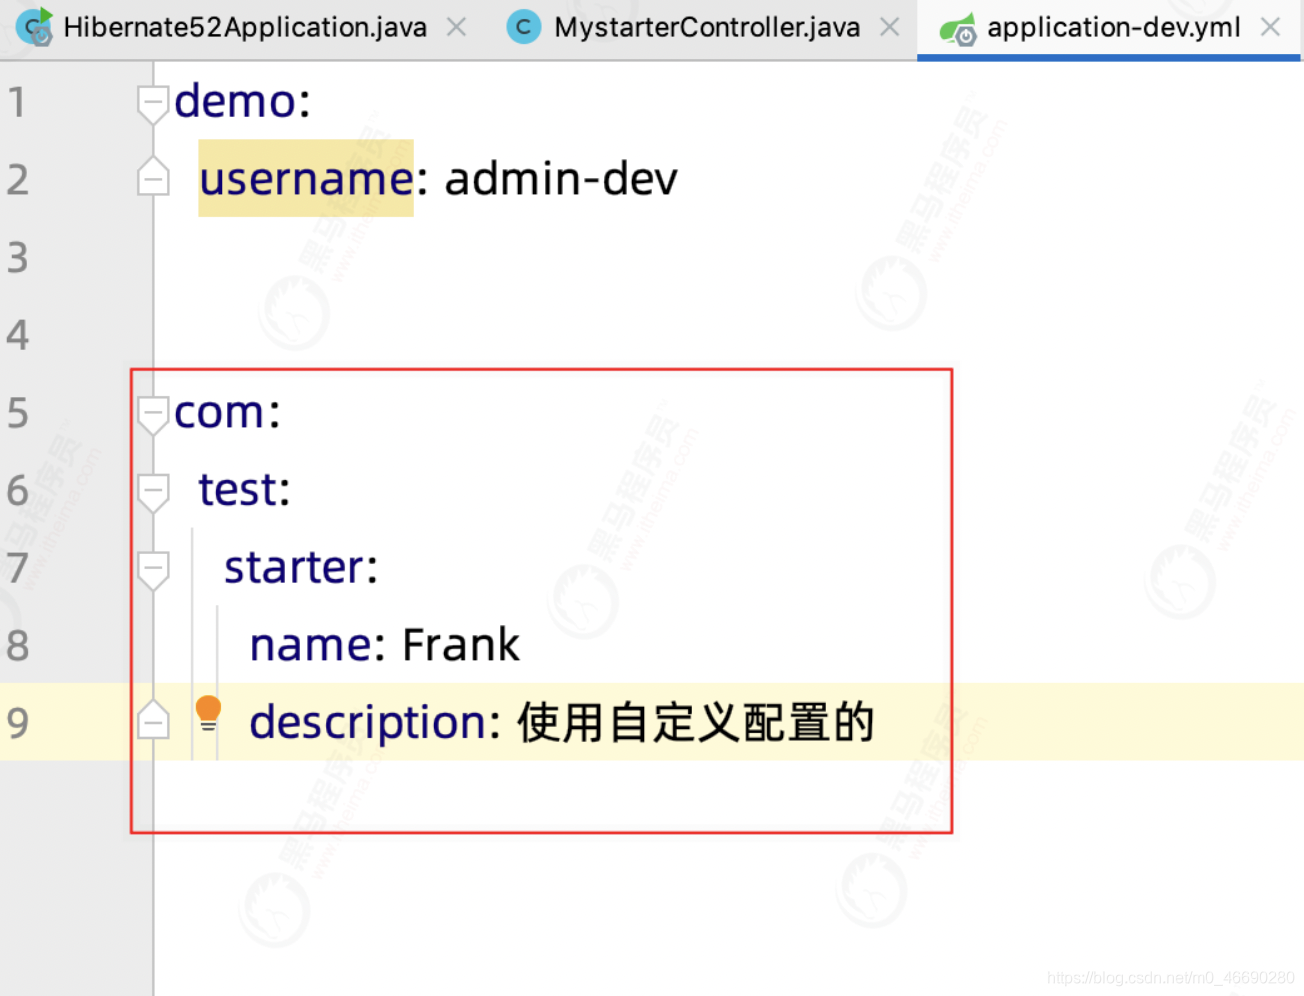Image resolution: width=1304 pixels, height=996 pixels.
Task: Click line number 9 in gutter
Action: [x=17, y=722]
